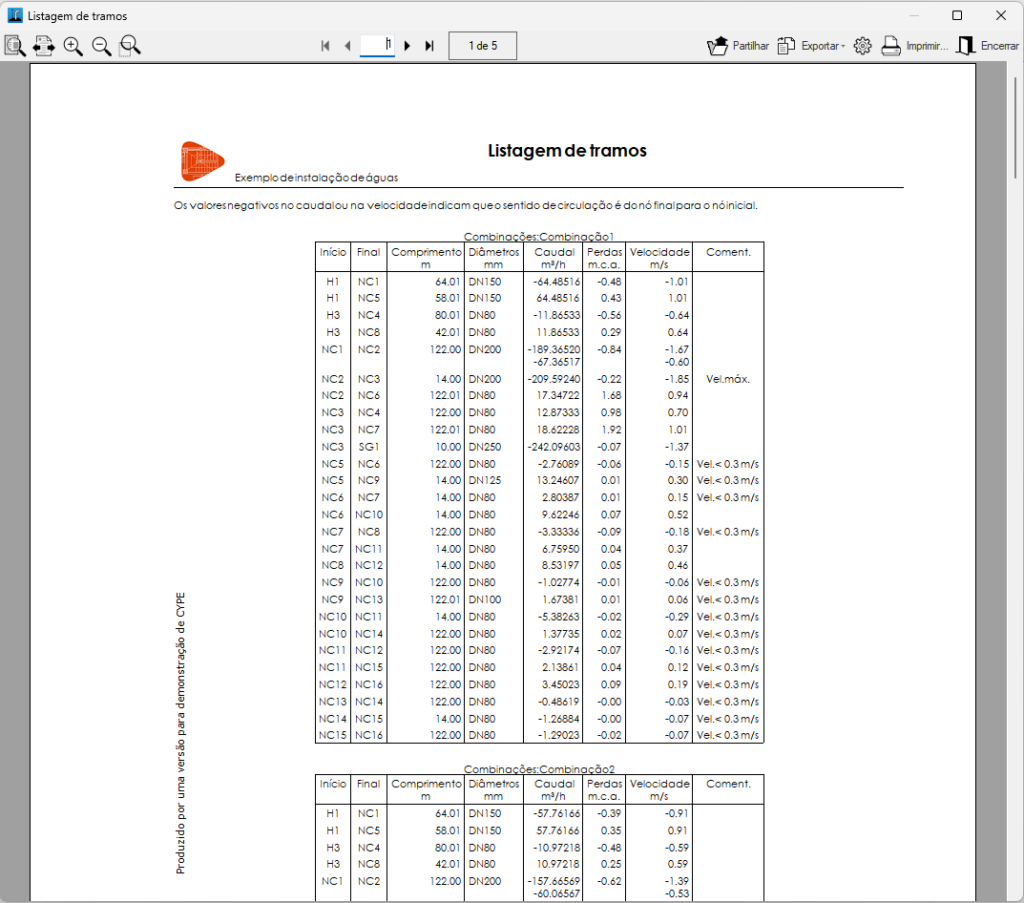Click the NC16 cell in the NC12 row
The height and width of the screenshot is (903, 1024).
pyautogui.click(x=368, y=684)
